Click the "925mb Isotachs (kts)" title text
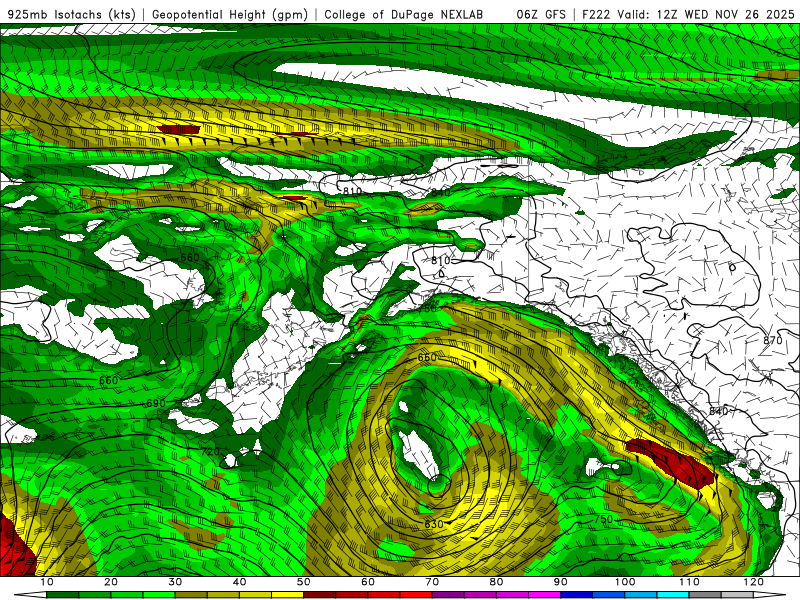The image size is (800, 600). [x=72, y=14]
